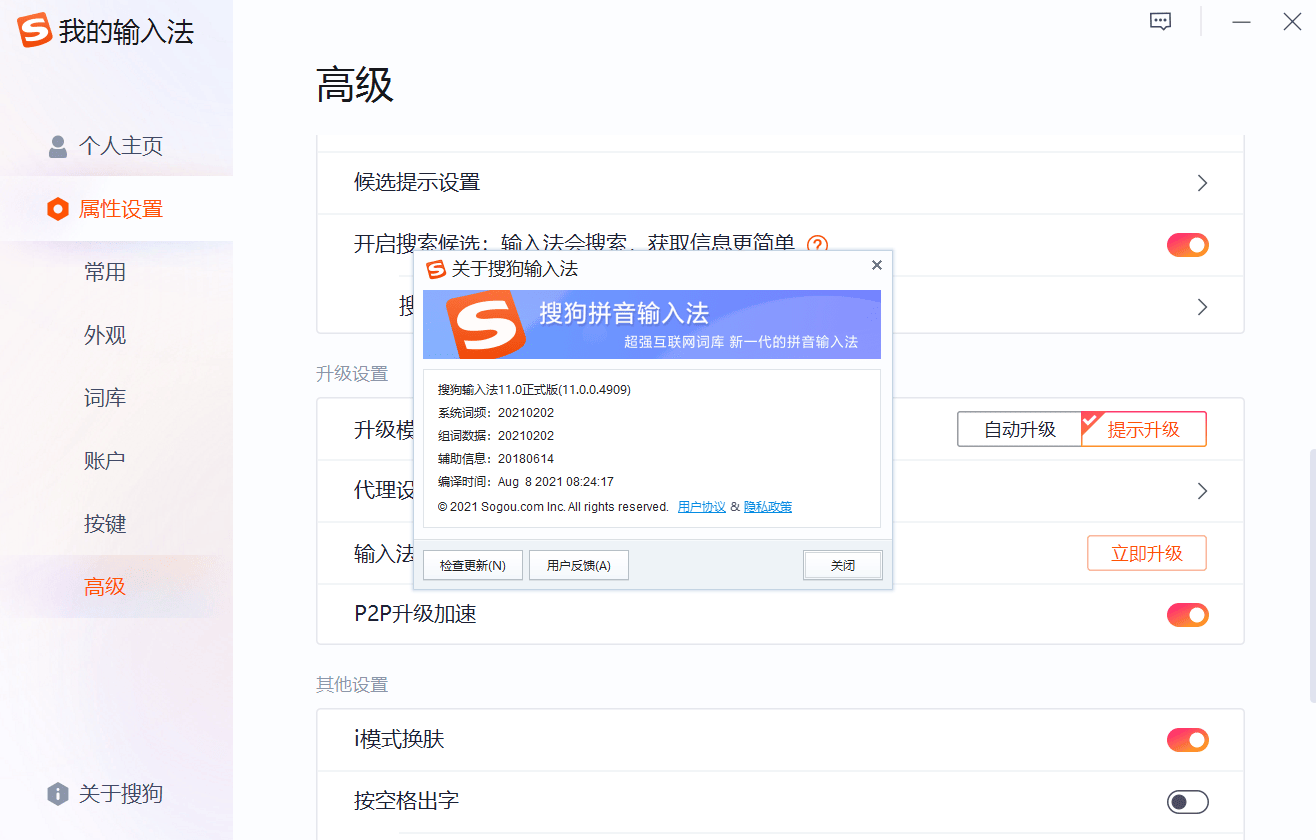Click the 检查更新(N) button
Viewport: 1316px width, 840px height.
(473, 565)
